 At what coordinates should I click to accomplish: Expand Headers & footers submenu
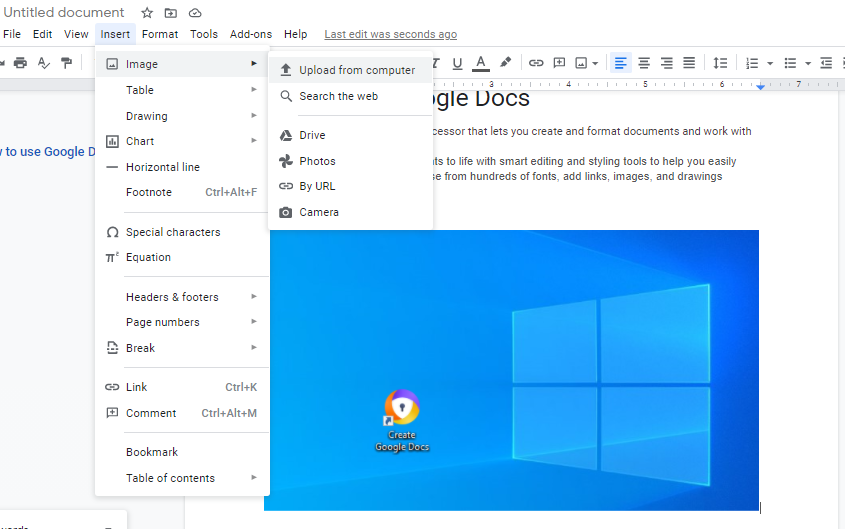(x=182, y=297)
